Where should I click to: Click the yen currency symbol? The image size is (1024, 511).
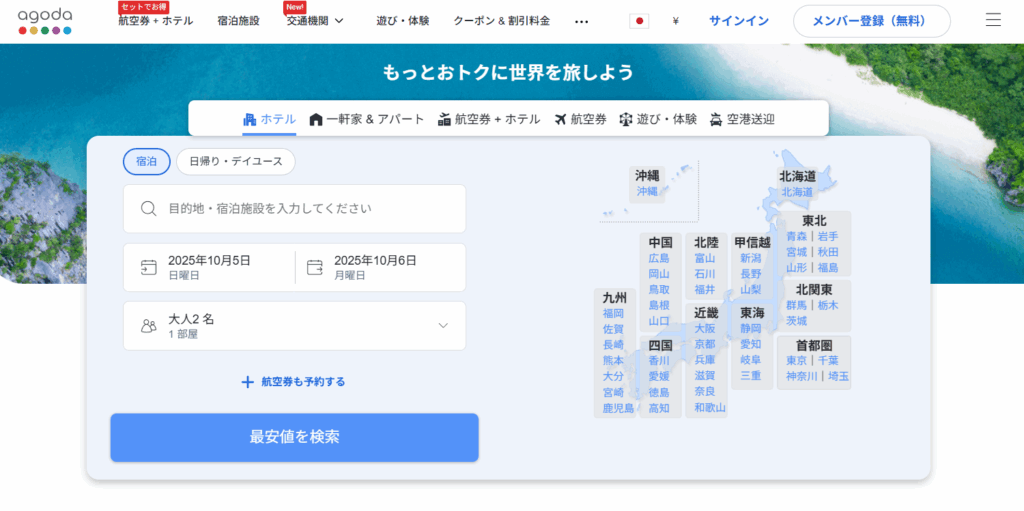(x=676, y=21)
